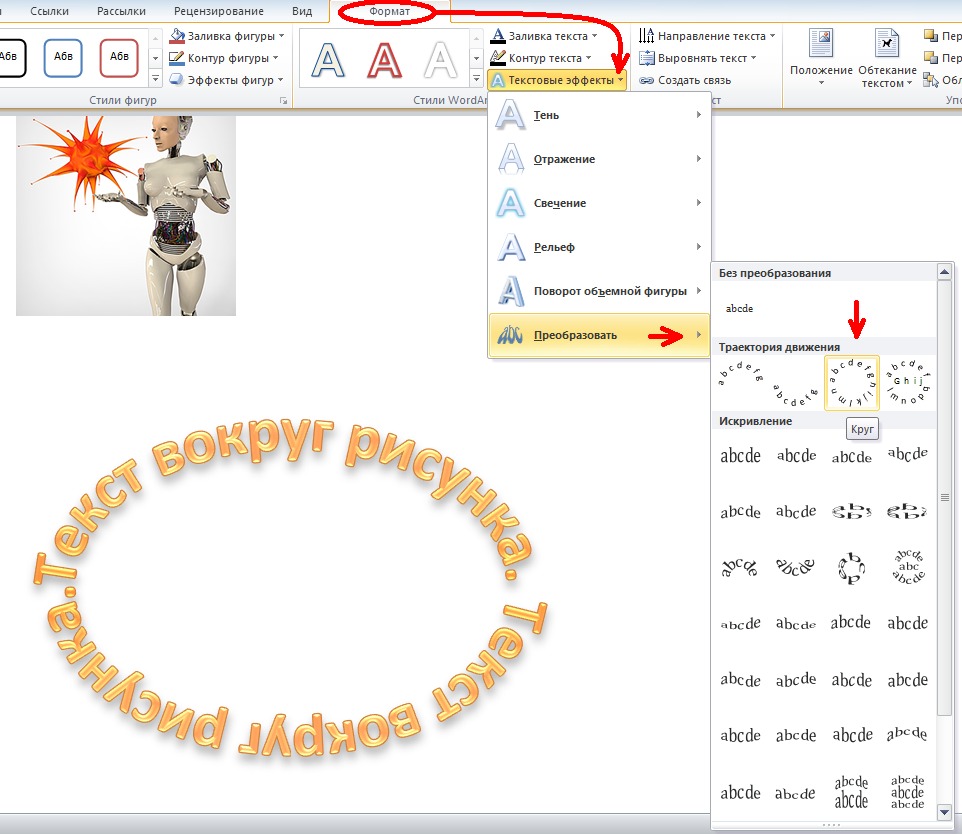
Task: Apply third warp in Искривление row two
Action: coord(852,511)
